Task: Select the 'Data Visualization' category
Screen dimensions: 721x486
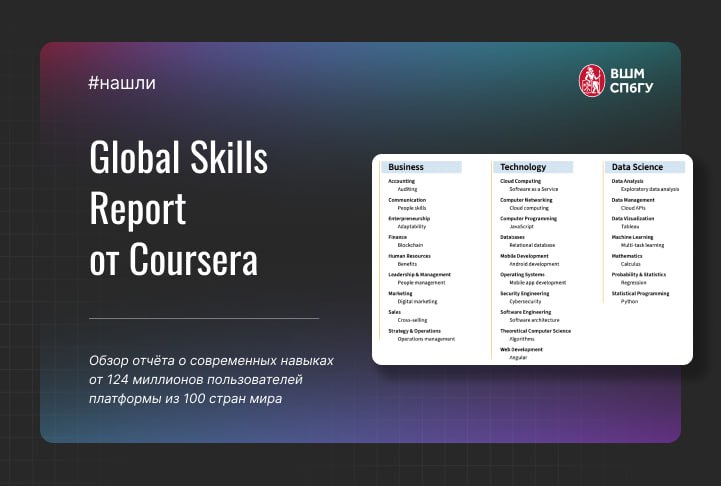Action: [633, 218]
